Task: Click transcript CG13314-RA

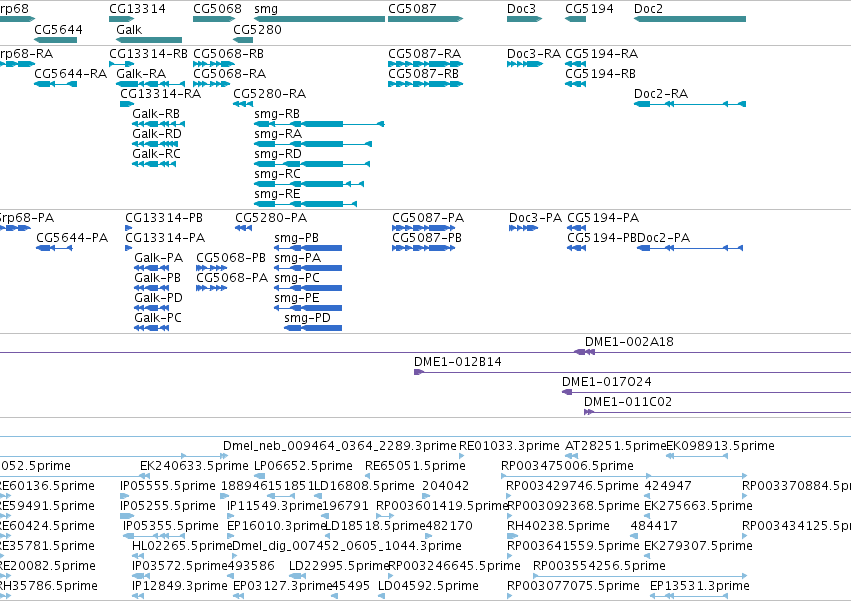Action: pos(127,104)
